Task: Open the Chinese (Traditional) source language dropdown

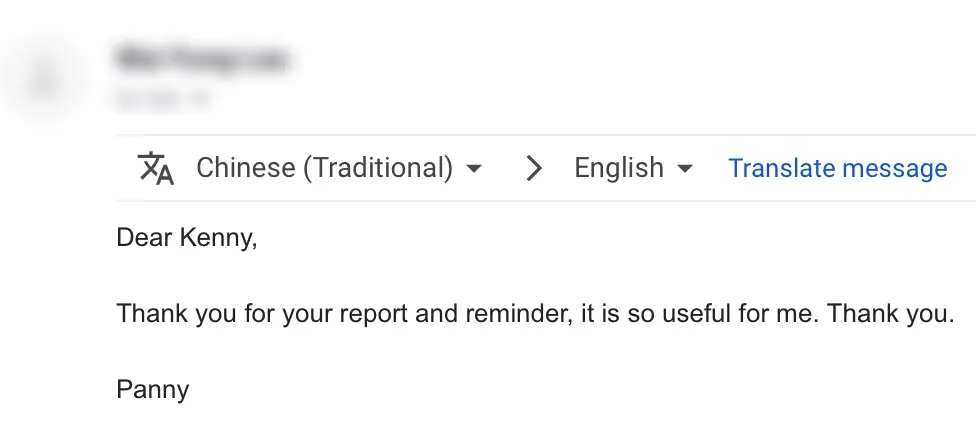Action: pyautogui.click(x=325, y=168)
